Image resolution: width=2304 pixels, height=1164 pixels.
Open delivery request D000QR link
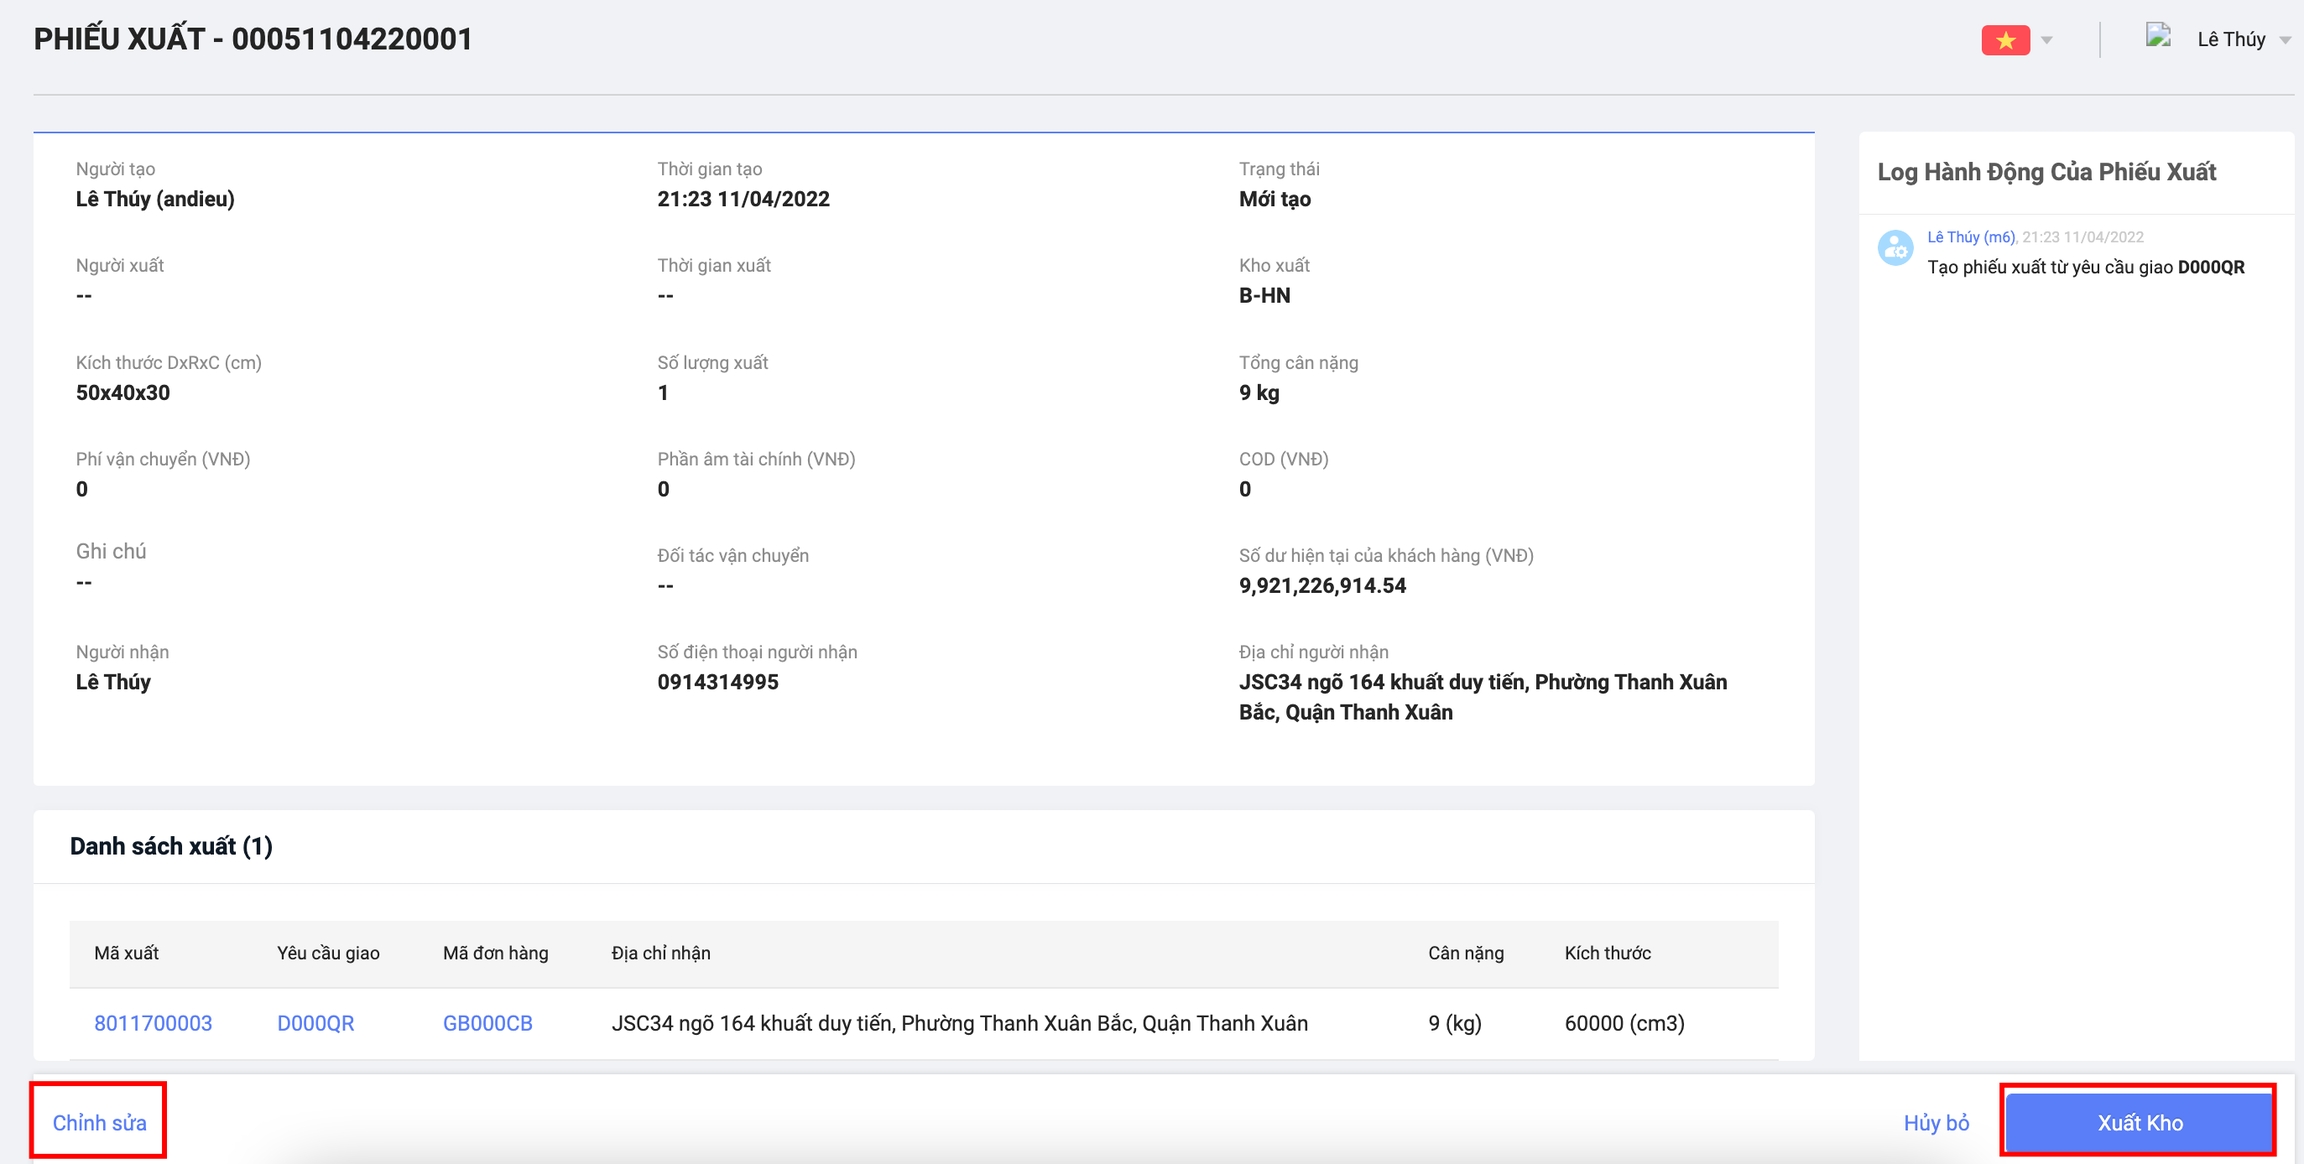[x=315, y=1023]
